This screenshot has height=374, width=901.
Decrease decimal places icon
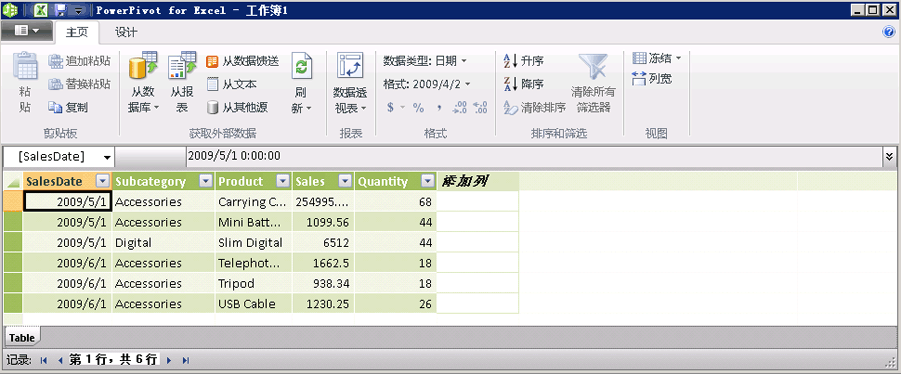480,107
